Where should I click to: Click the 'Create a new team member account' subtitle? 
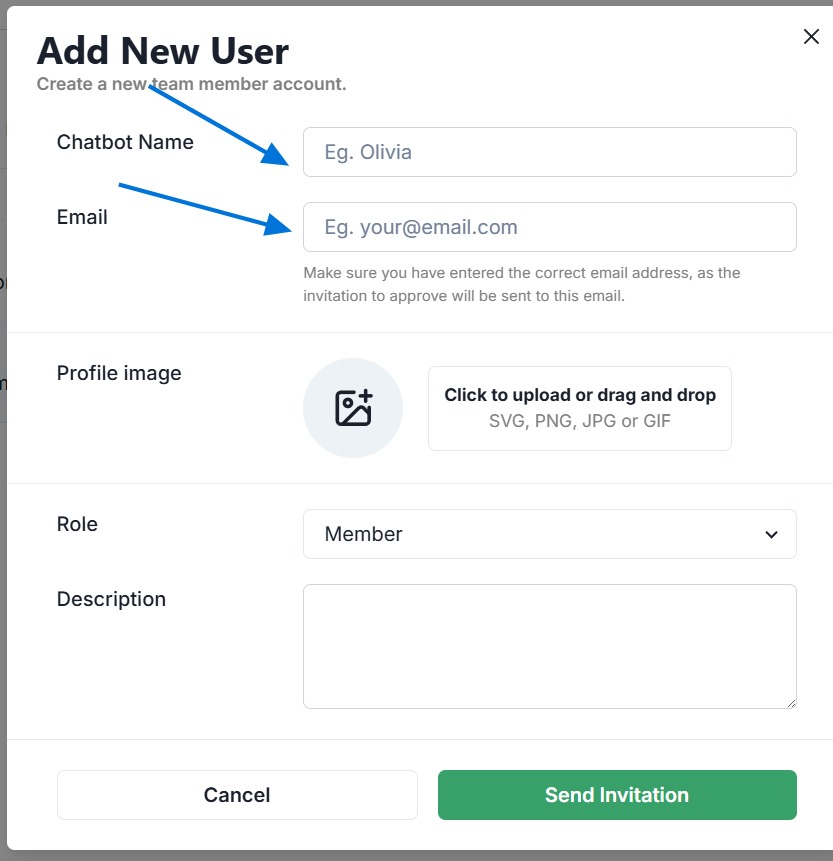click(191, 84)
